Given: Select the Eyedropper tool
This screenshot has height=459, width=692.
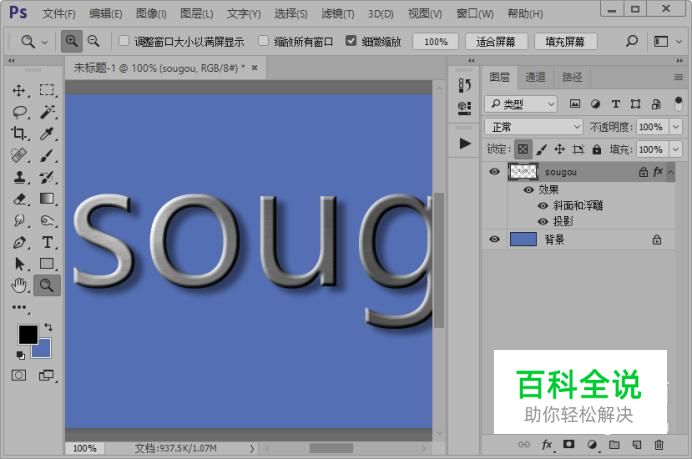Looking at the screenshot, I should click(47, 133).
